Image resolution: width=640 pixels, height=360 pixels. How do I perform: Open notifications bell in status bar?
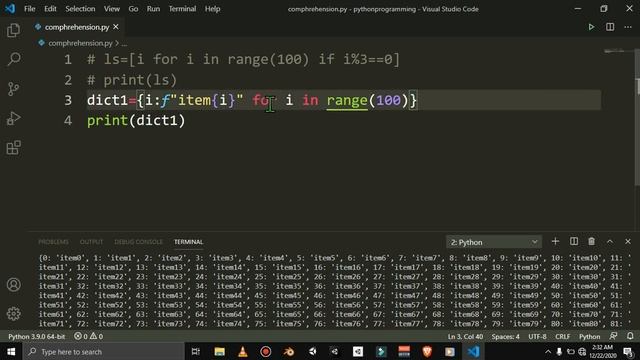pos(630,336)
